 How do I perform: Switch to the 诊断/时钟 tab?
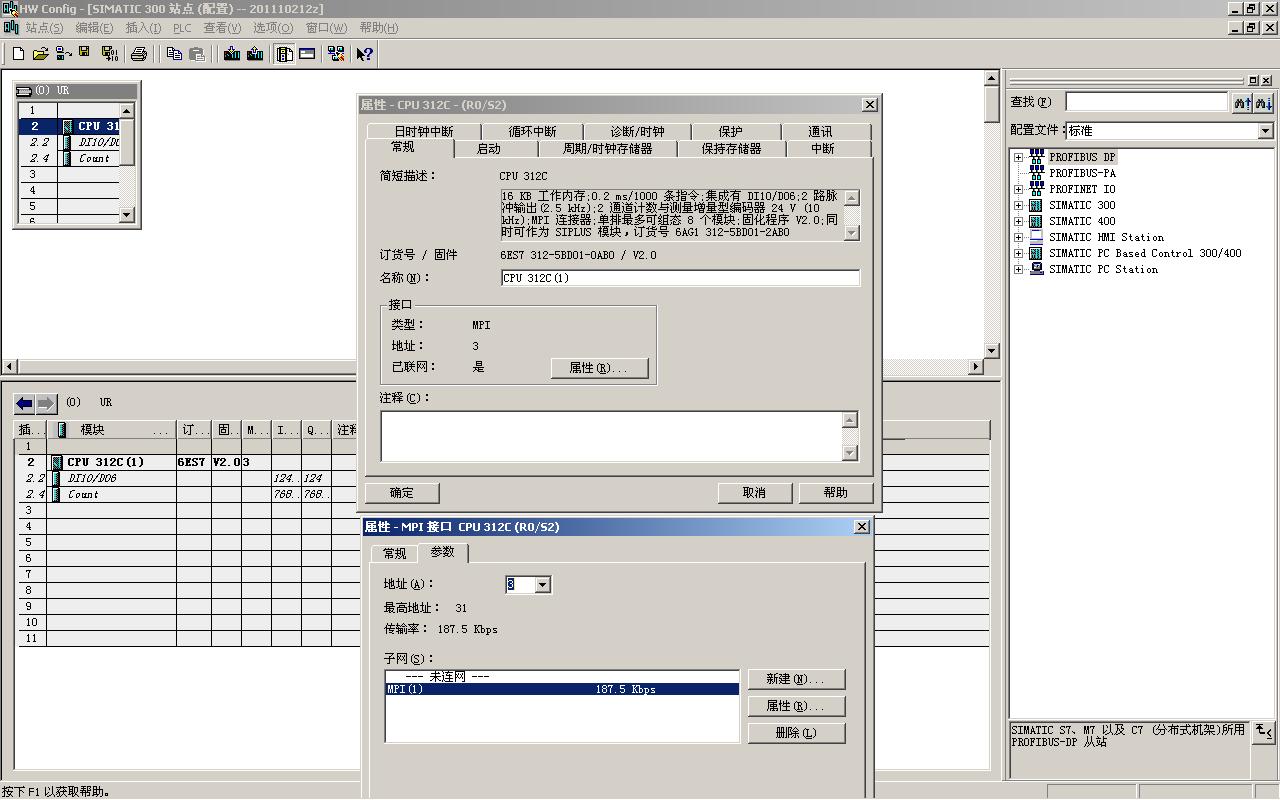click(x=637, y=132)
